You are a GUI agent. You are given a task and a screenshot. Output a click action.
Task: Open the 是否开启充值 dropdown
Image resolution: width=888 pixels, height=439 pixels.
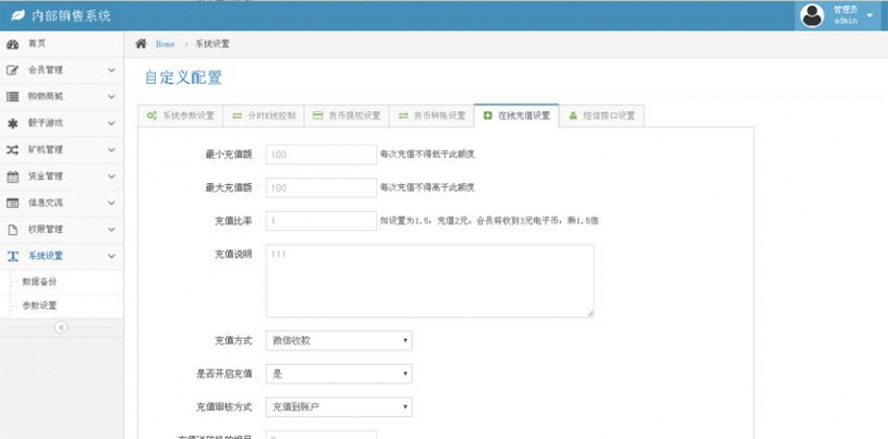339,374
